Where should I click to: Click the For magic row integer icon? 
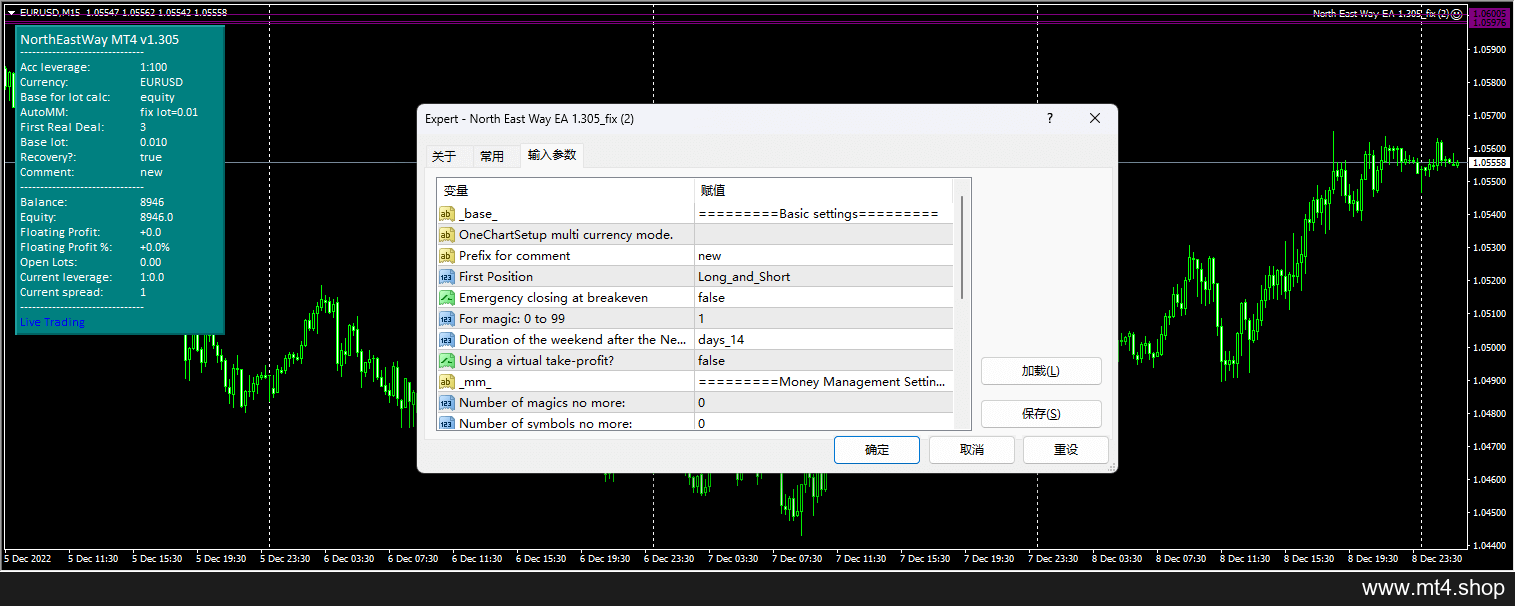pos(447,319)
